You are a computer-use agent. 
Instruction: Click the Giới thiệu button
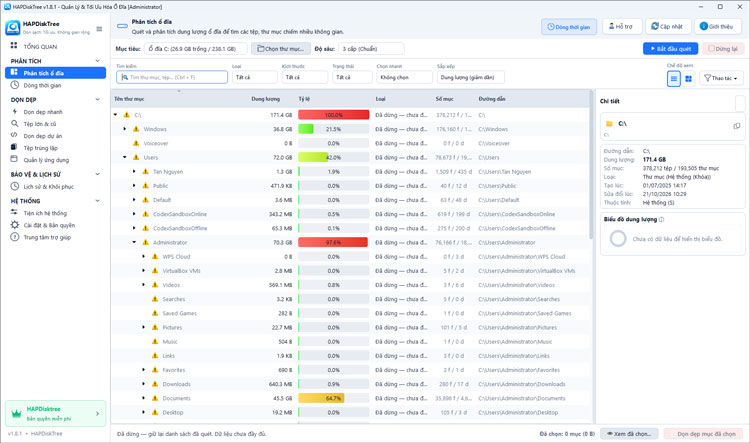[717, 27]
